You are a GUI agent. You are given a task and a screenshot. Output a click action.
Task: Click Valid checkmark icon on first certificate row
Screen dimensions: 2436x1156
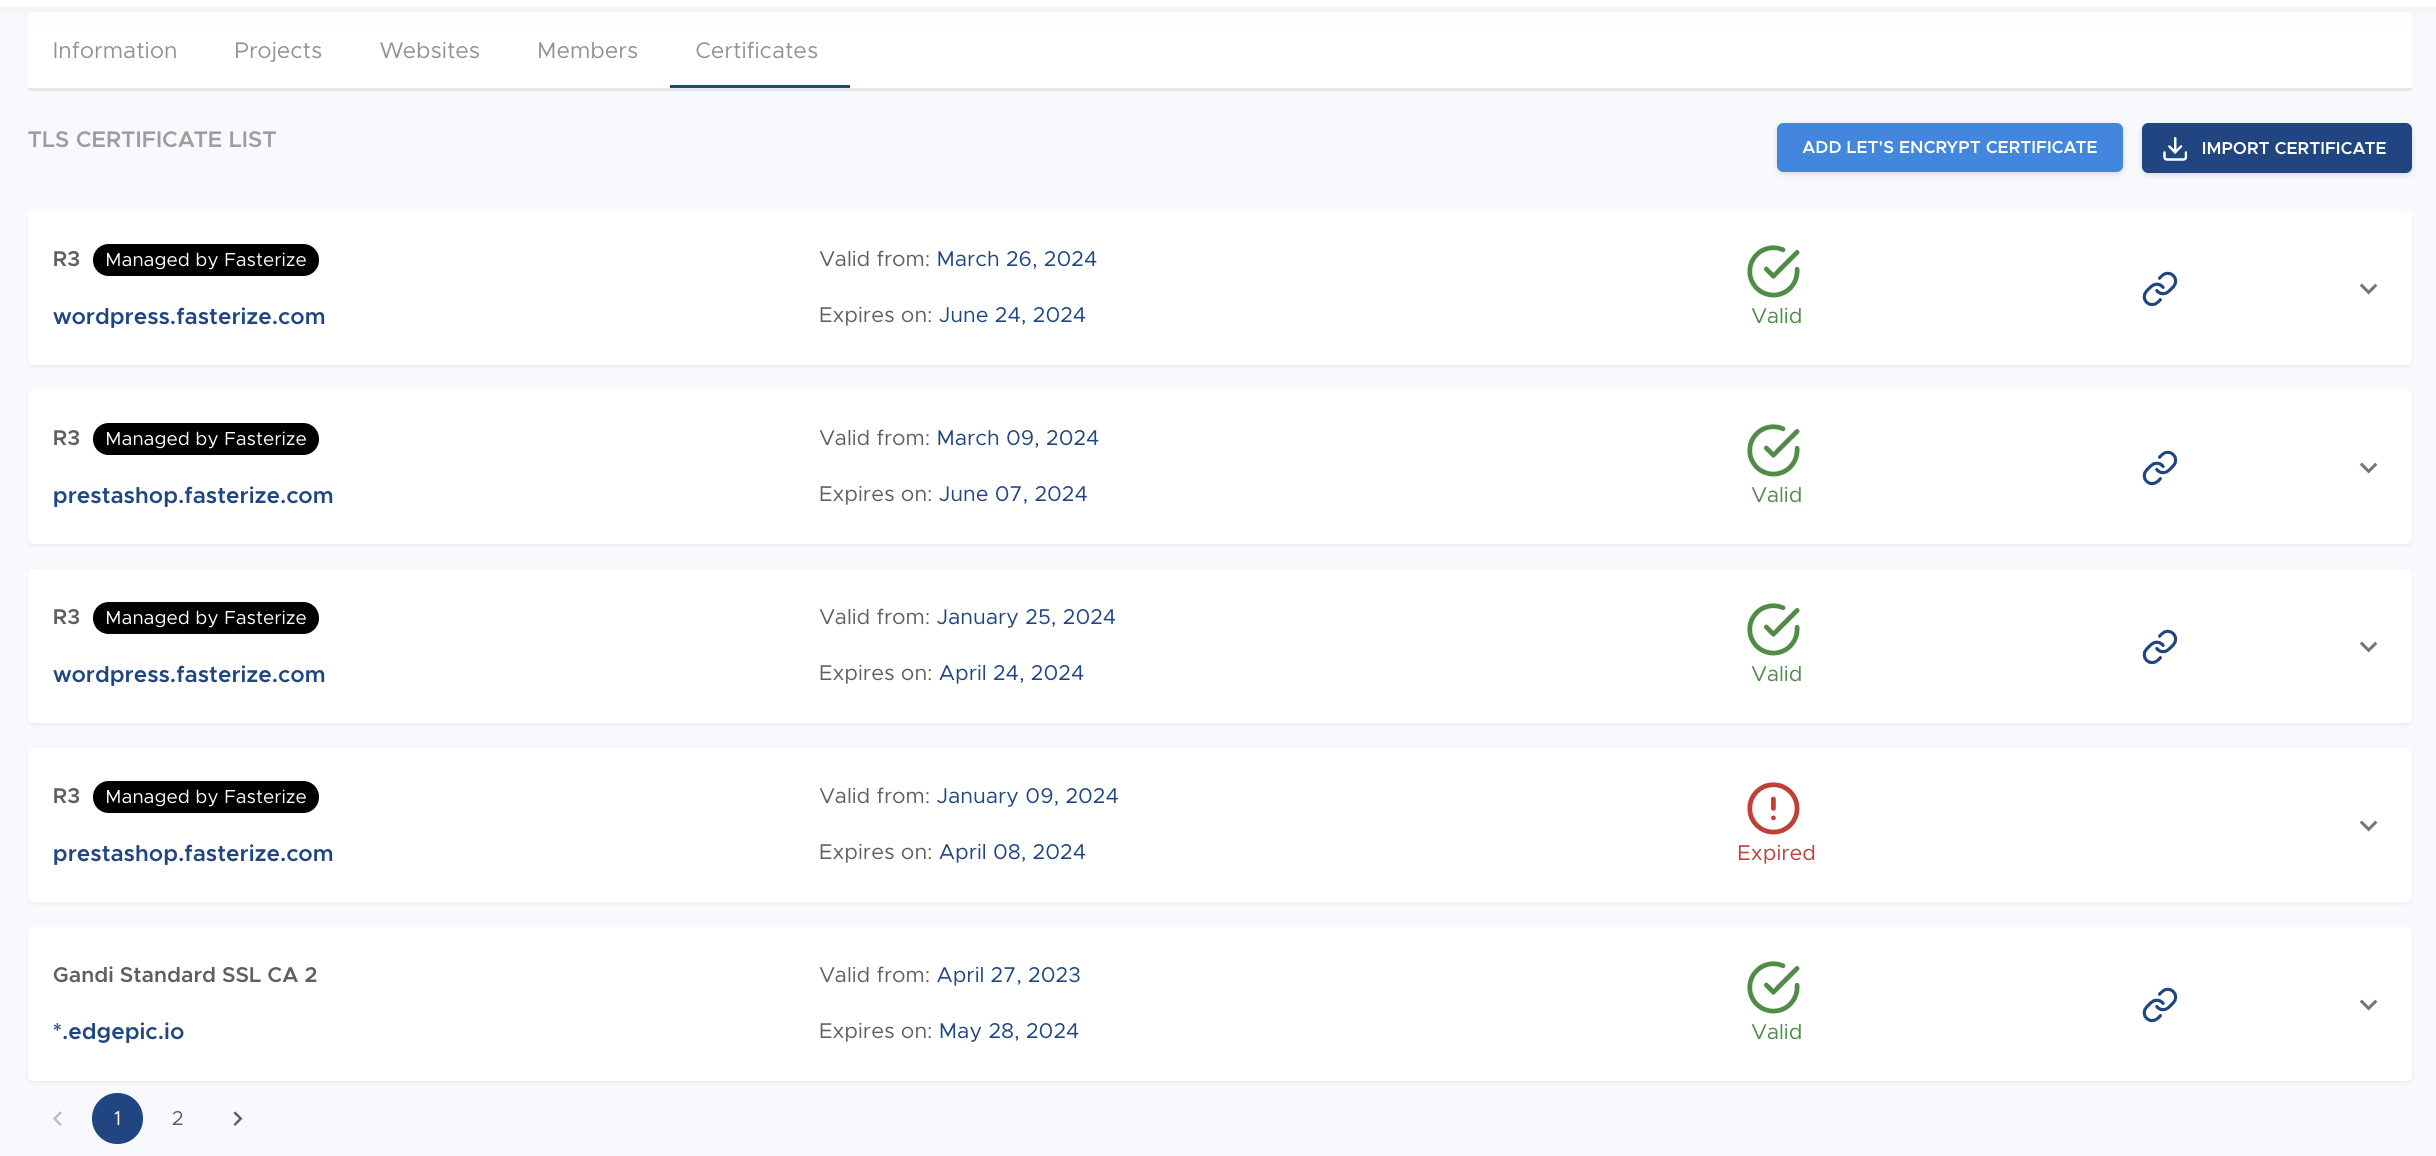click(x=1773, y=271)
